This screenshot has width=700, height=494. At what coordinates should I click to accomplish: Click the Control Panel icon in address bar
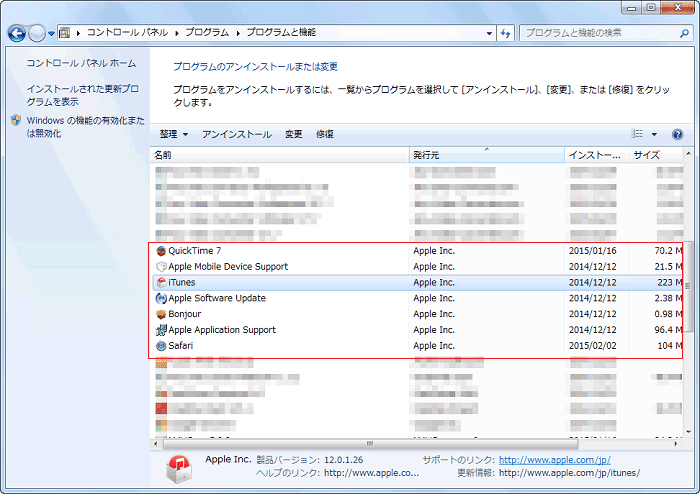click(x=65, y=33)
